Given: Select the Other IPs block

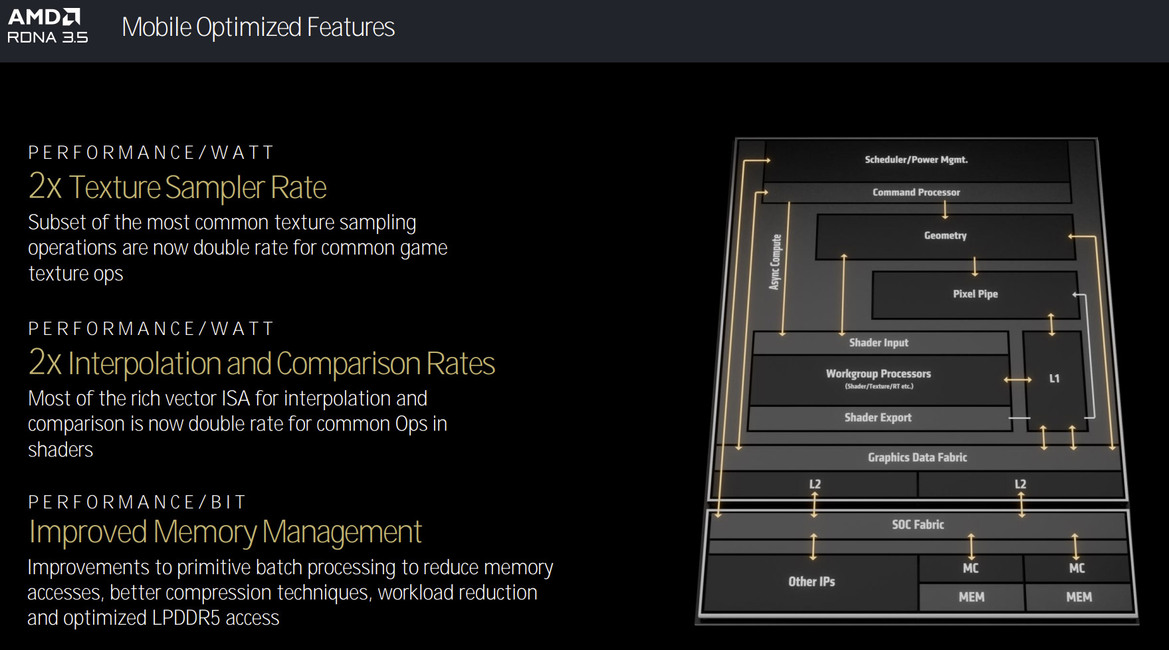Looking at the screenshot, I should pyautogui.click(x=811, y=582).
